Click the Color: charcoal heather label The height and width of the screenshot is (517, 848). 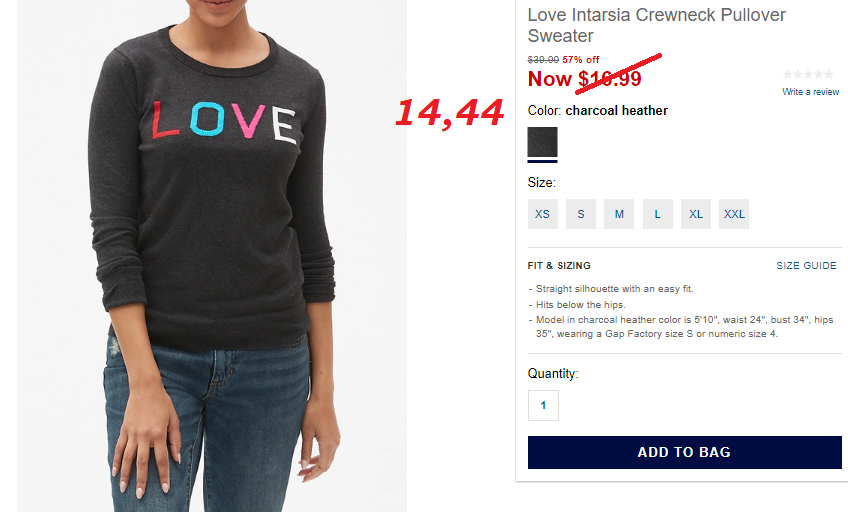[x=598, y=110]
